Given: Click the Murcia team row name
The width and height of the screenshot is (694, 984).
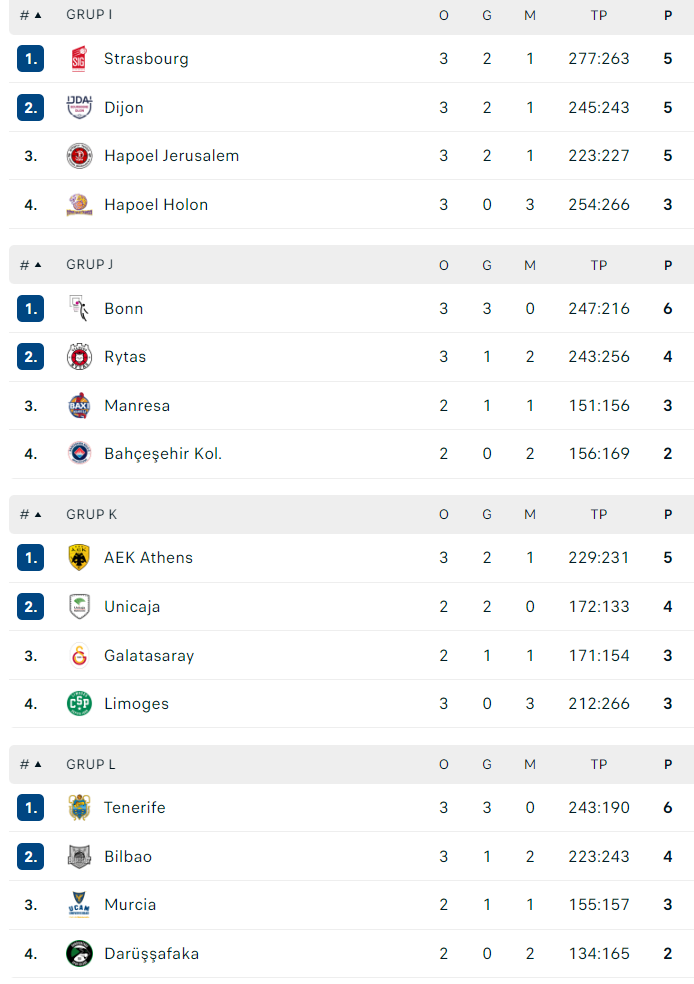Looking at the screenshot, I should tap(130, 904).
